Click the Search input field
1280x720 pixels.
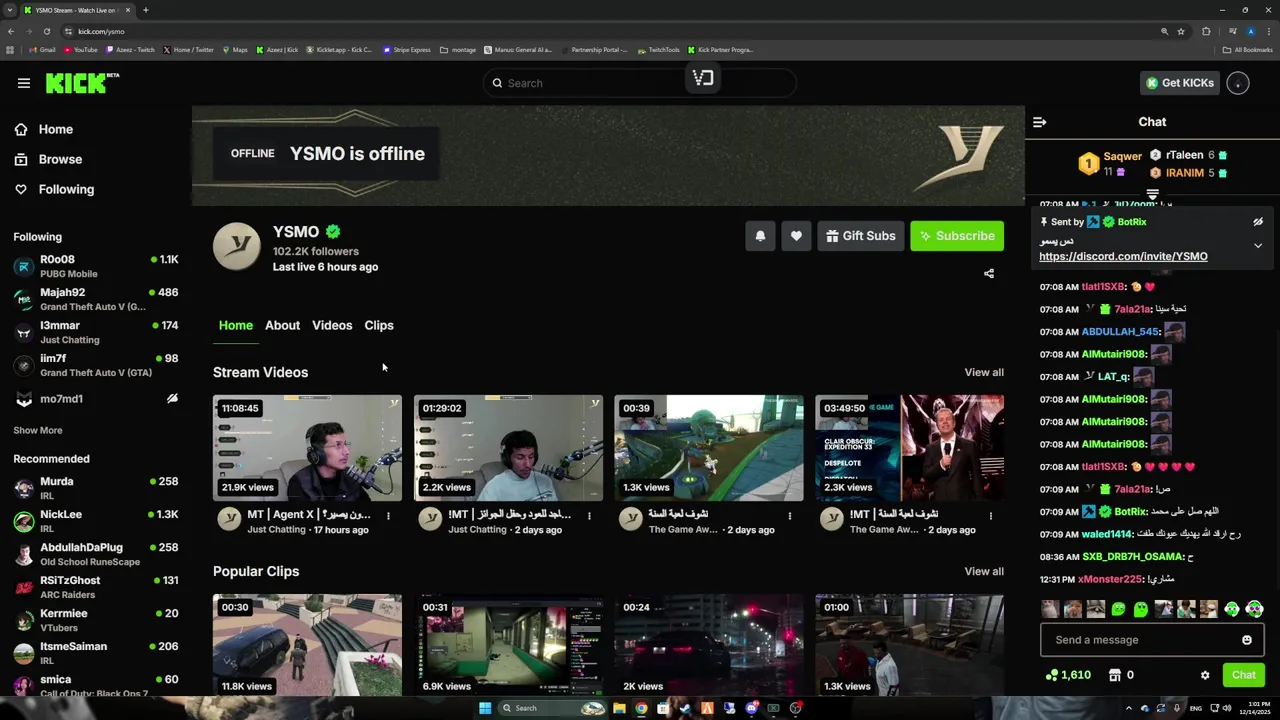click(640, 83)
